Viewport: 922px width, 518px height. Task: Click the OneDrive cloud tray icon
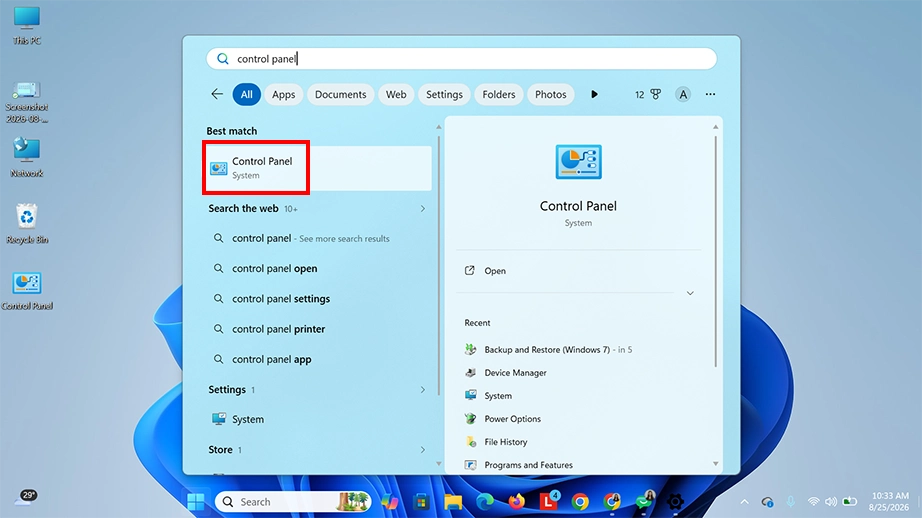click(x=767, y=502)
